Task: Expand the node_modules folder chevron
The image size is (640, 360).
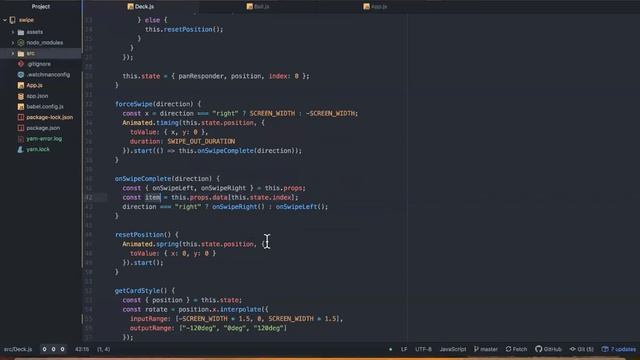Action: (13, 42)
